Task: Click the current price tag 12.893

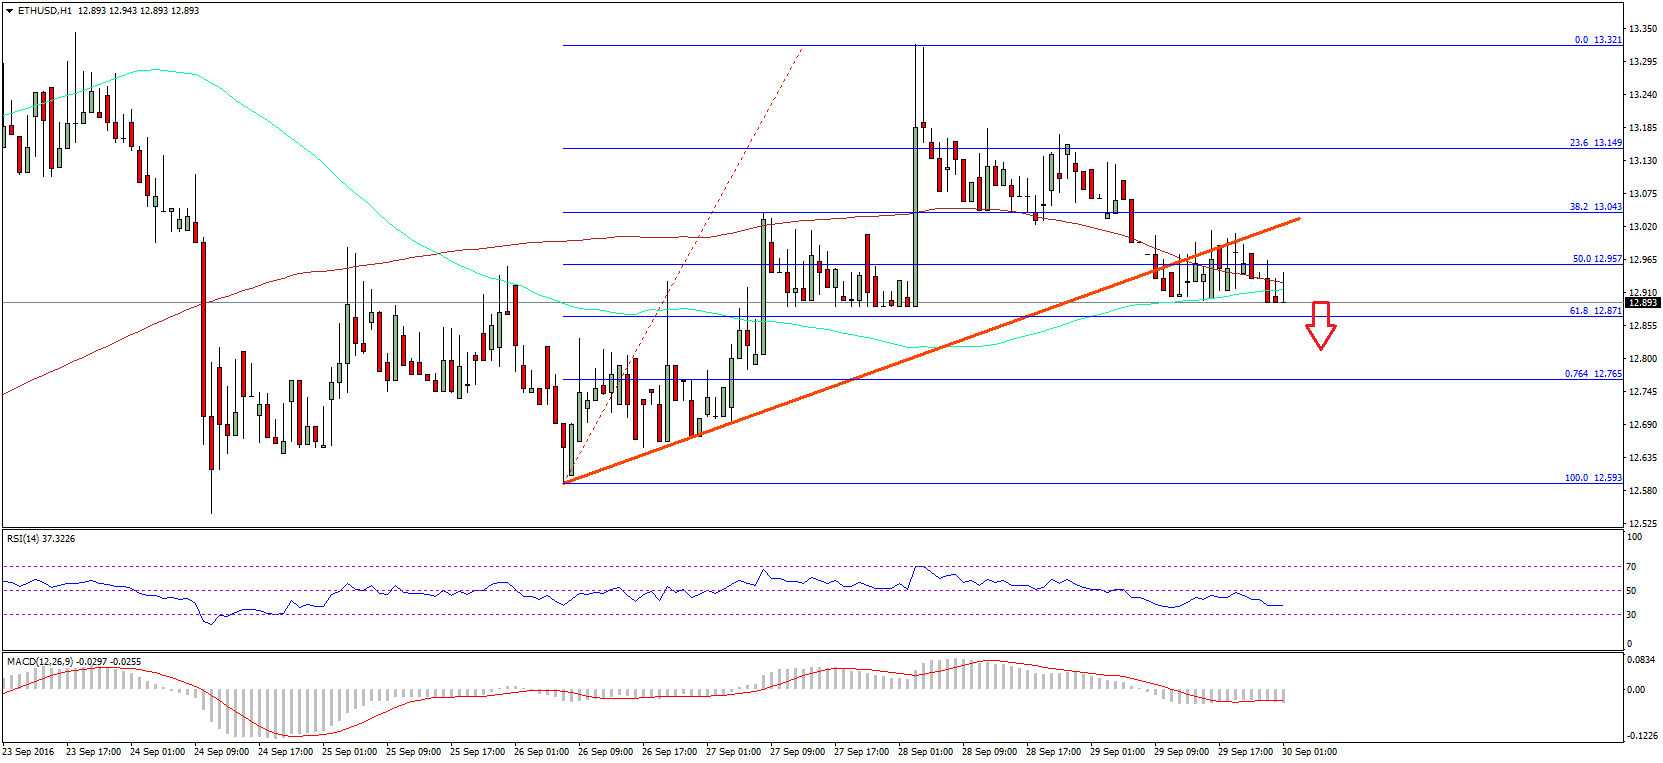Action: [1643, 303]
